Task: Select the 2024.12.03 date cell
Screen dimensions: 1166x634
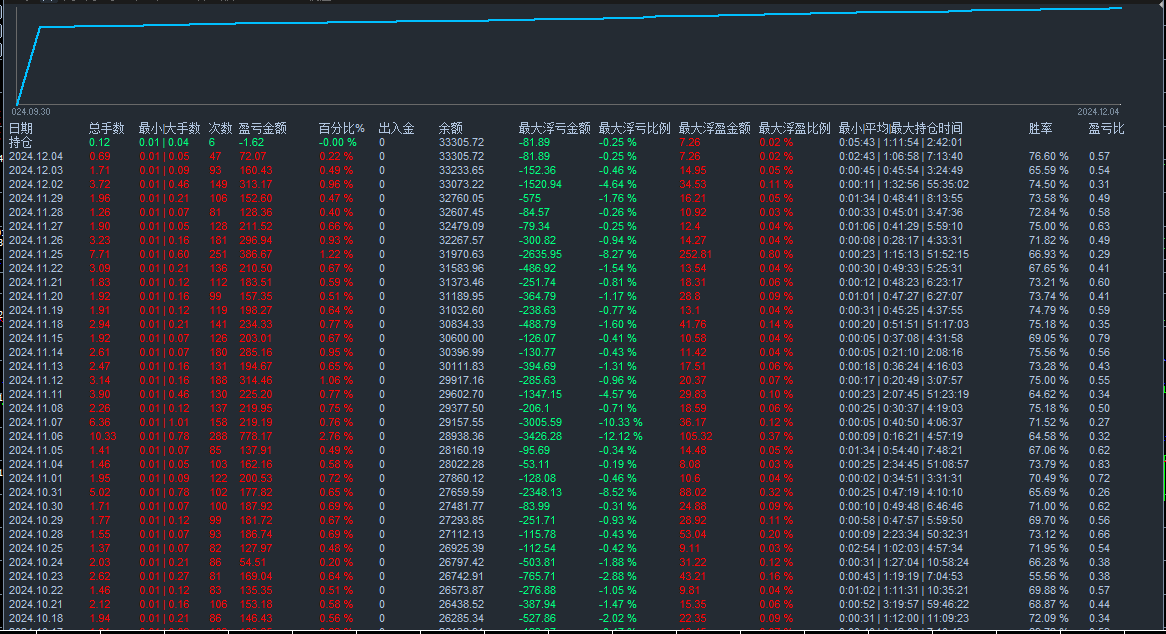Action: [36, 170]
